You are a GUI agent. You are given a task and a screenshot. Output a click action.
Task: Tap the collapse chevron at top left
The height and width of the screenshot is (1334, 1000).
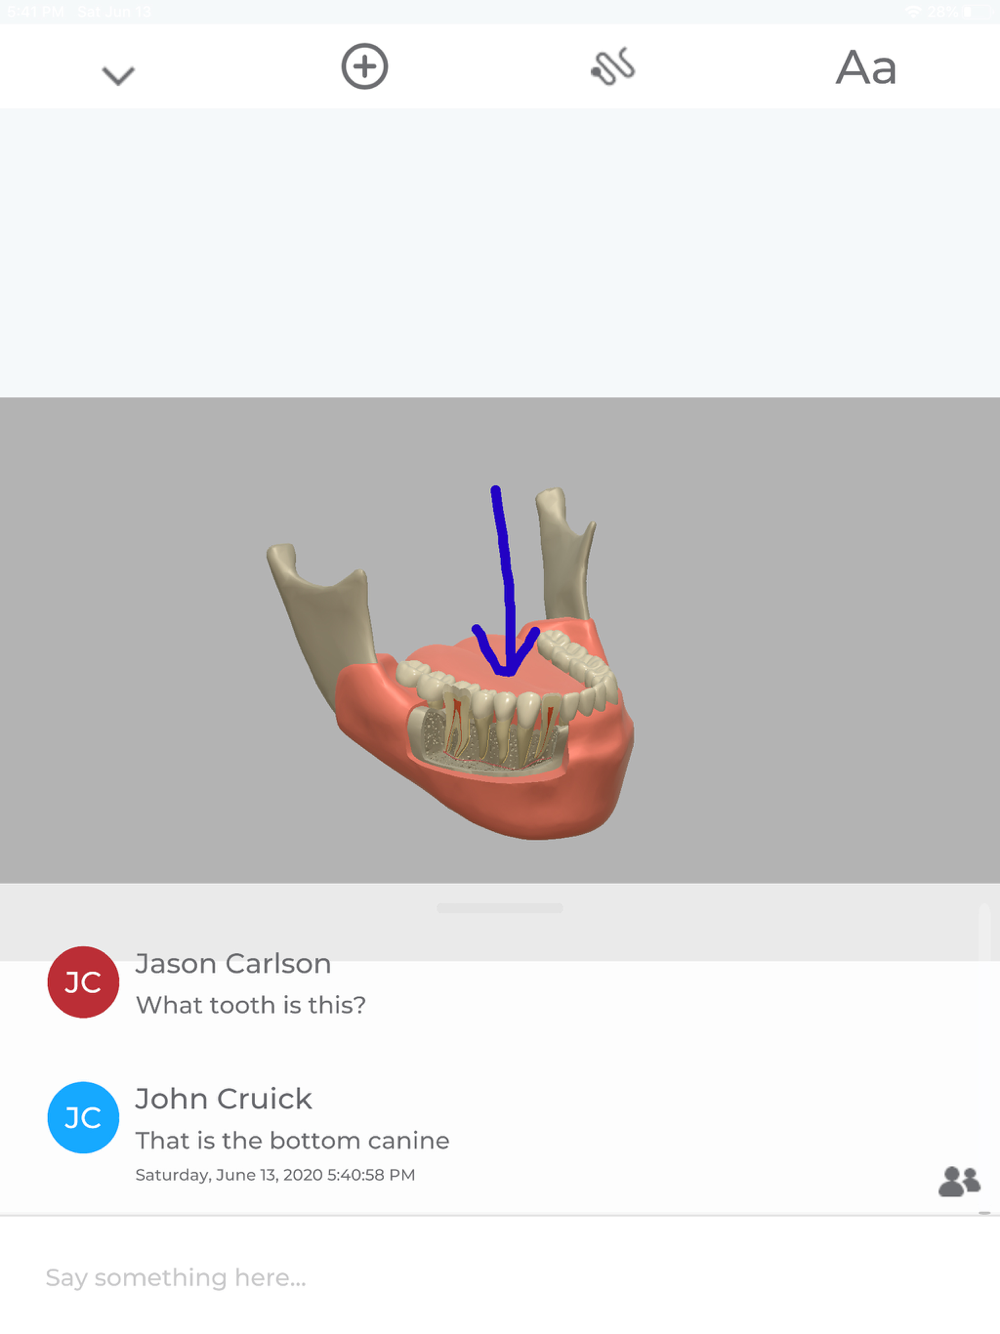[118, 75]
